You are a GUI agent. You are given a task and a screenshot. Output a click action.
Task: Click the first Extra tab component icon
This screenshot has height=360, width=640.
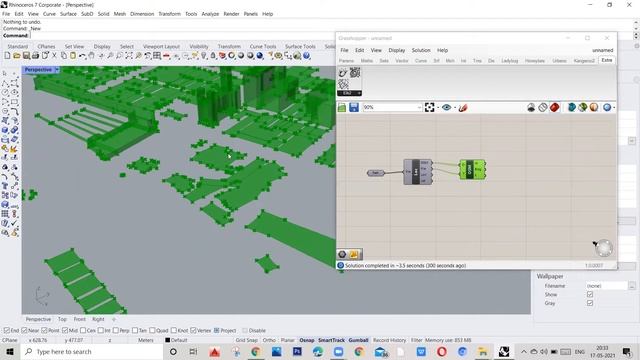(343, 73)
